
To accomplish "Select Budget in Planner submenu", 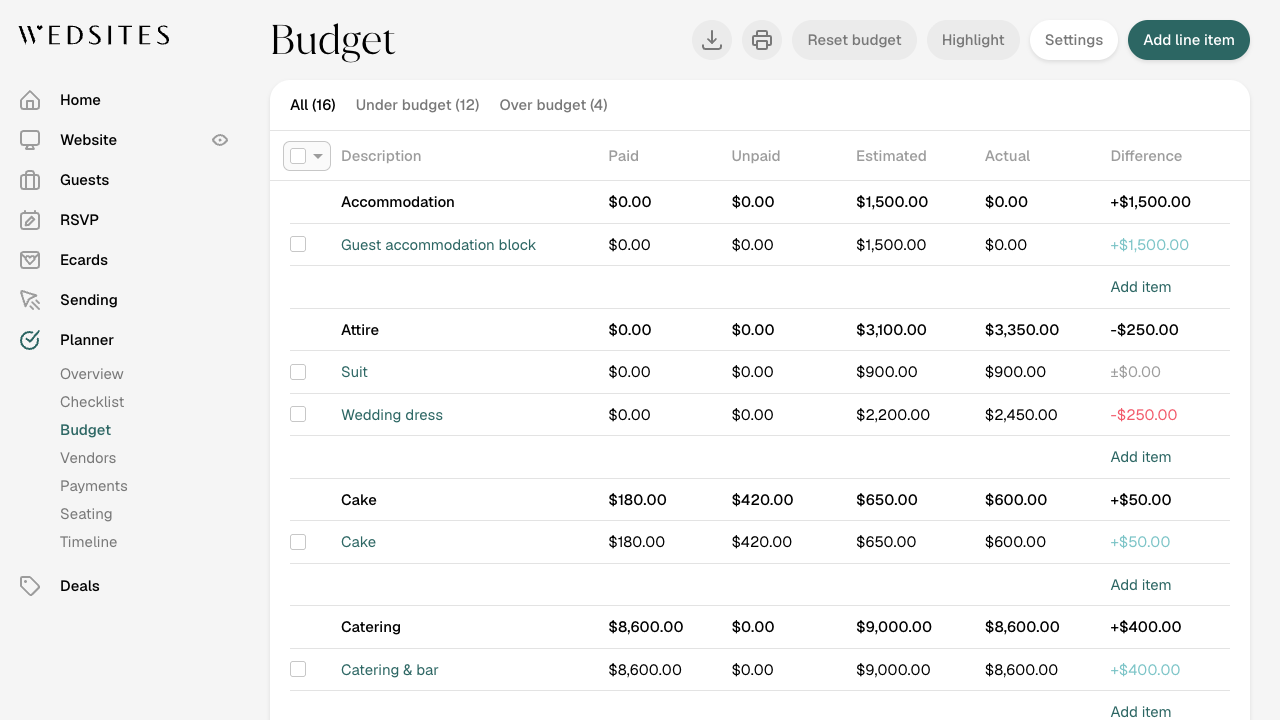I will pos(86,430).
